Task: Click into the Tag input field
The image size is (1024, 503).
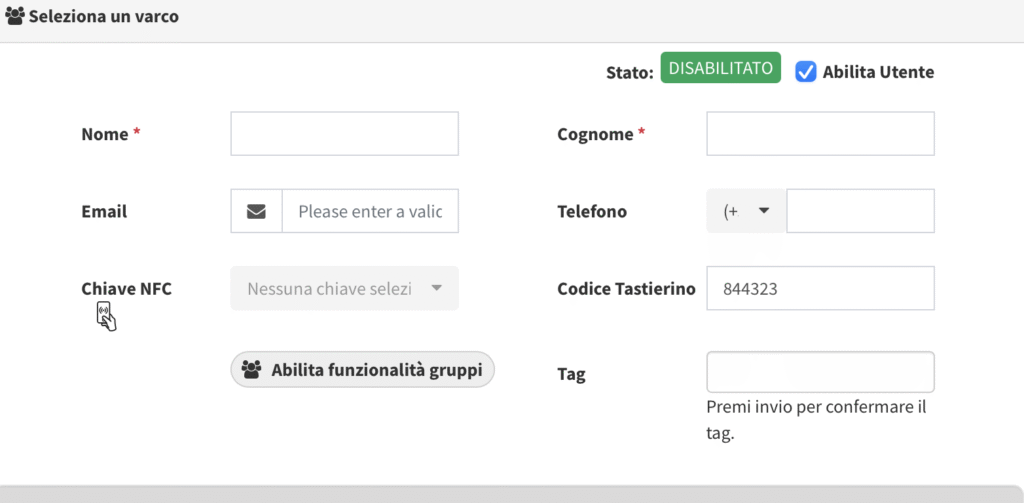Action: pyautogui.click(x=820, y=372)
